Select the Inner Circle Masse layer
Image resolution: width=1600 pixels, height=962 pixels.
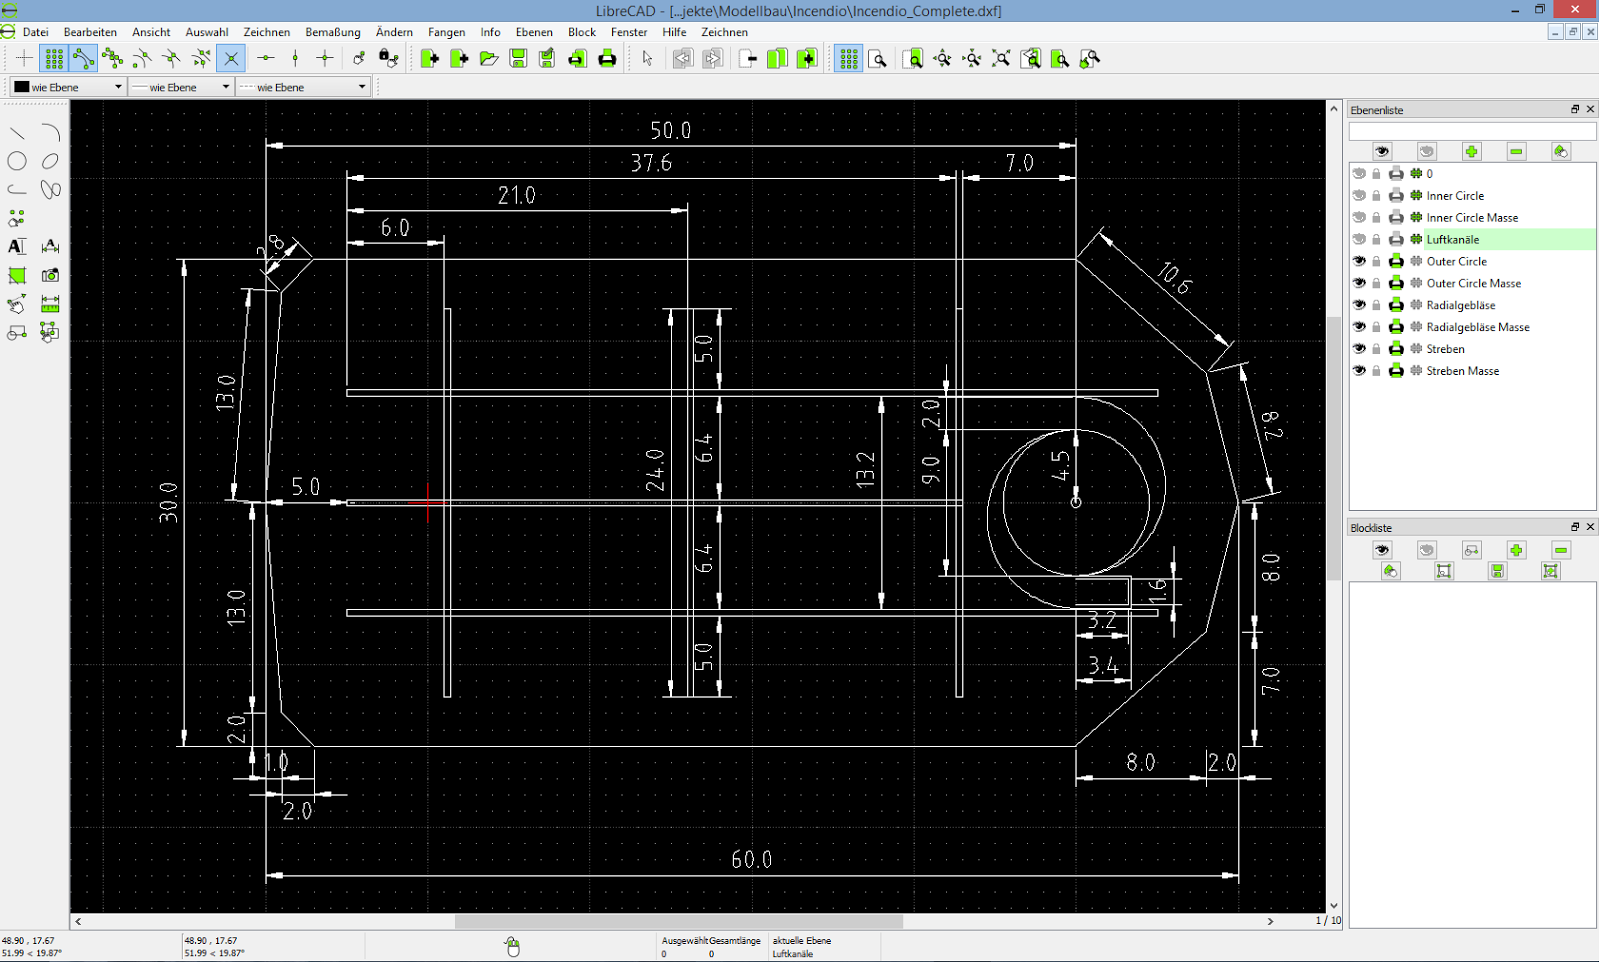(x=1472, y=218)
